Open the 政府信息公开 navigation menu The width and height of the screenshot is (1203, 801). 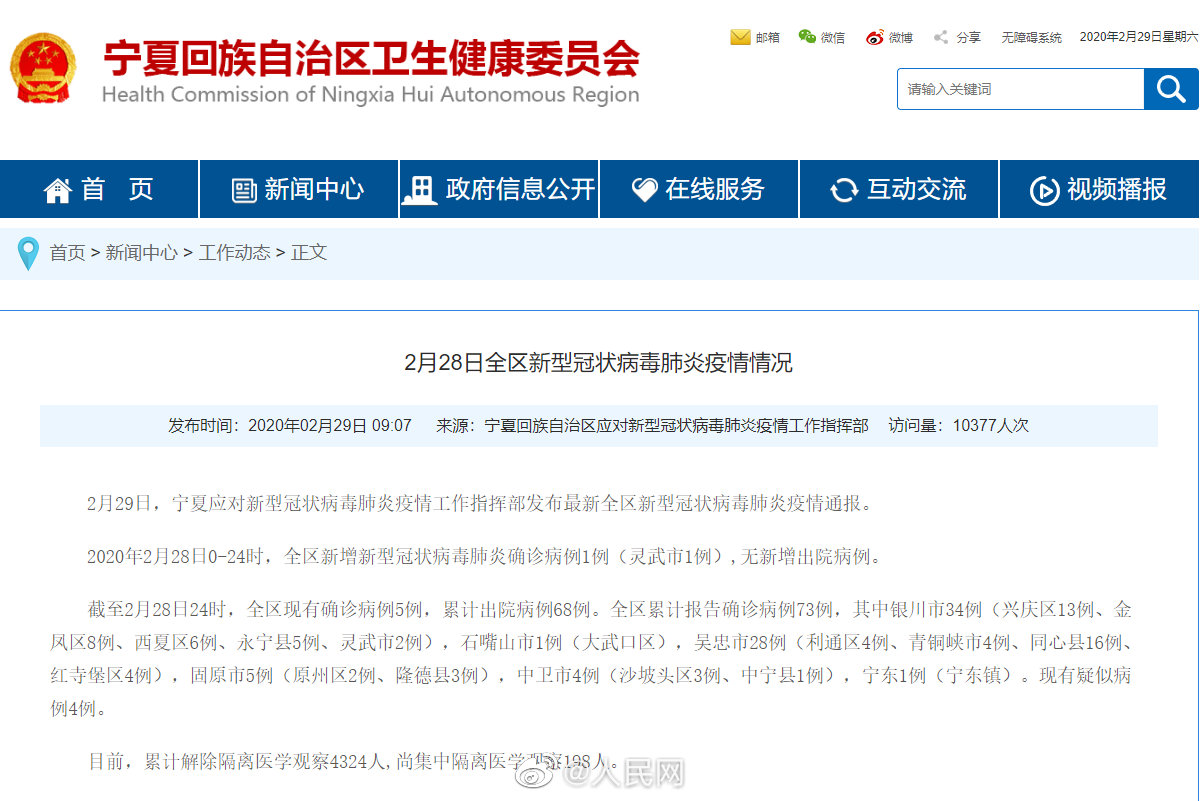coord(499,189)
